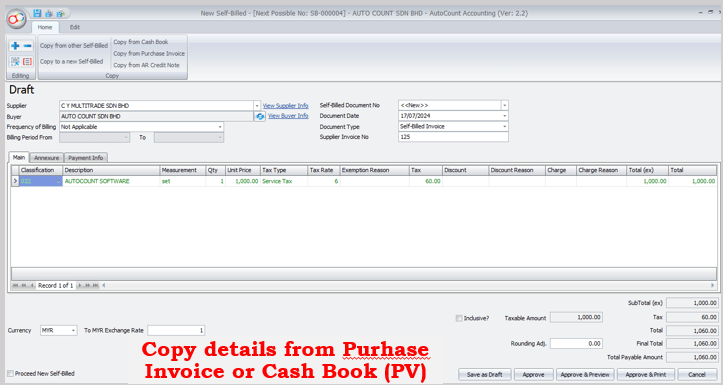The height and width of the screenshot is (385, 723).
Task: Open the Payment Info tab
Action: tap(86, 158)
